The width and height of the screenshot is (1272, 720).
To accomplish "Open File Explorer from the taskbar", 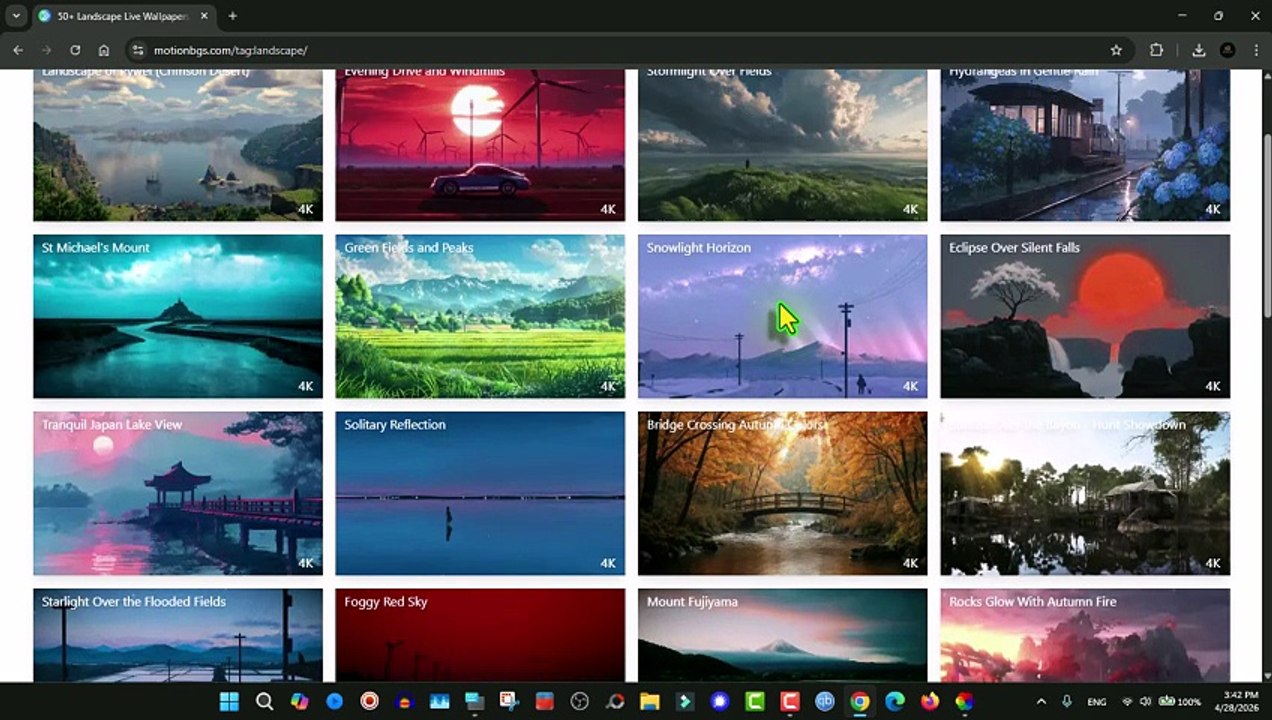I will 650,701.
